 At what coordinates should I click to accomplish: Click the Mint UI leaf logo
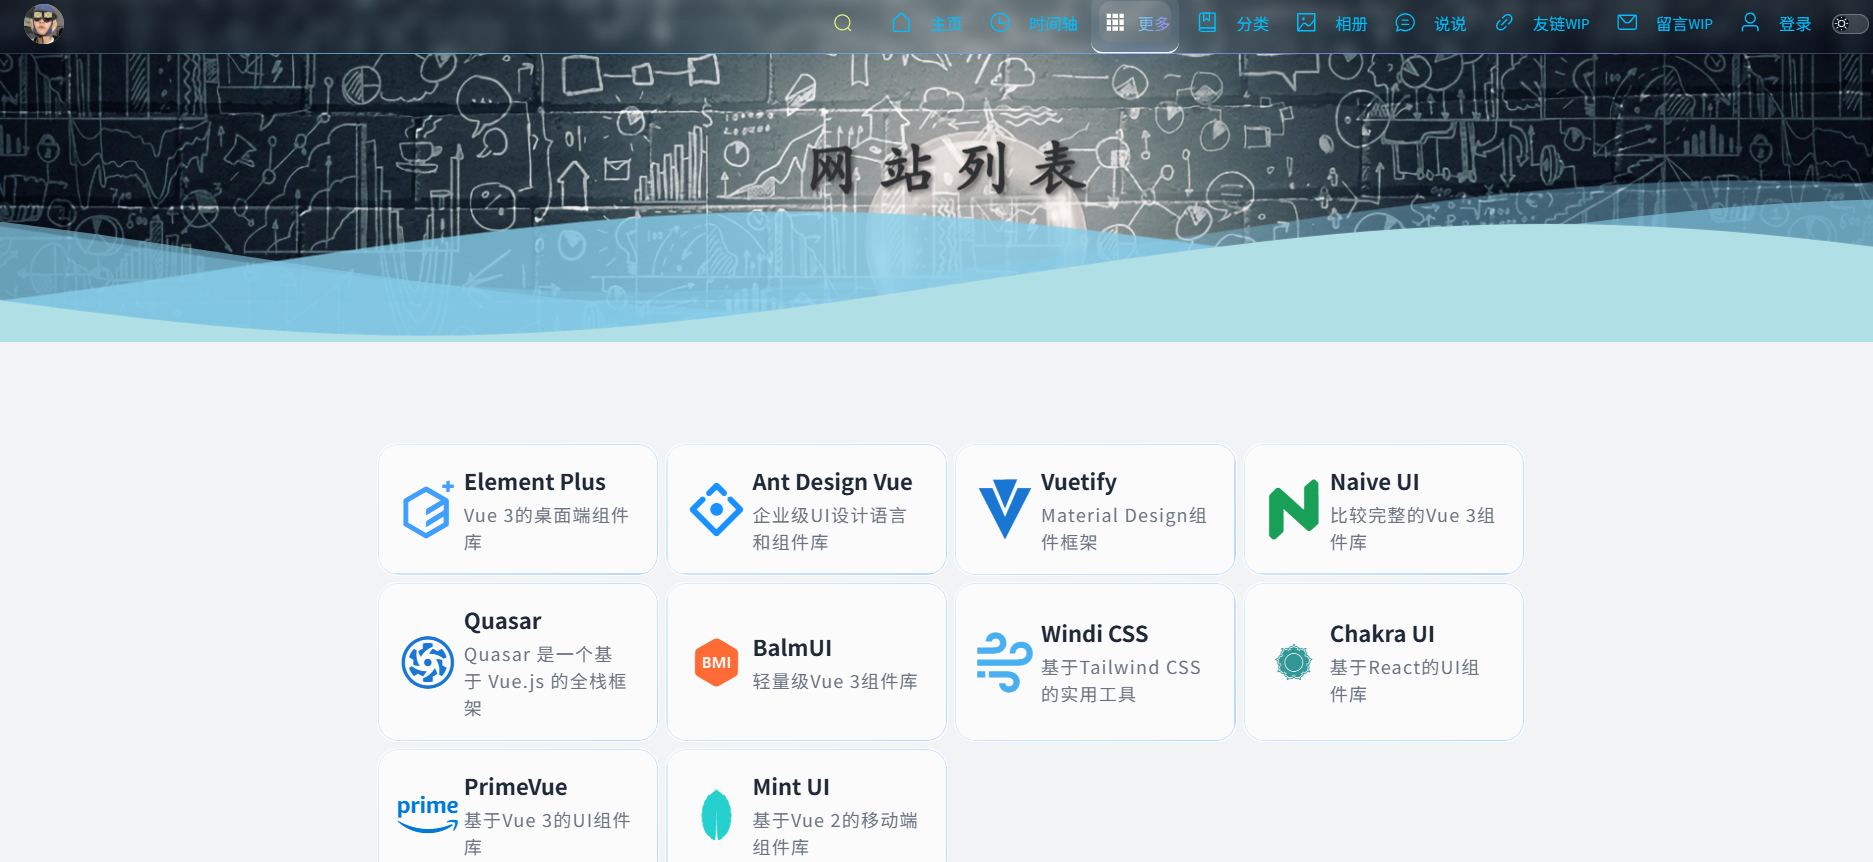point(716,814)
